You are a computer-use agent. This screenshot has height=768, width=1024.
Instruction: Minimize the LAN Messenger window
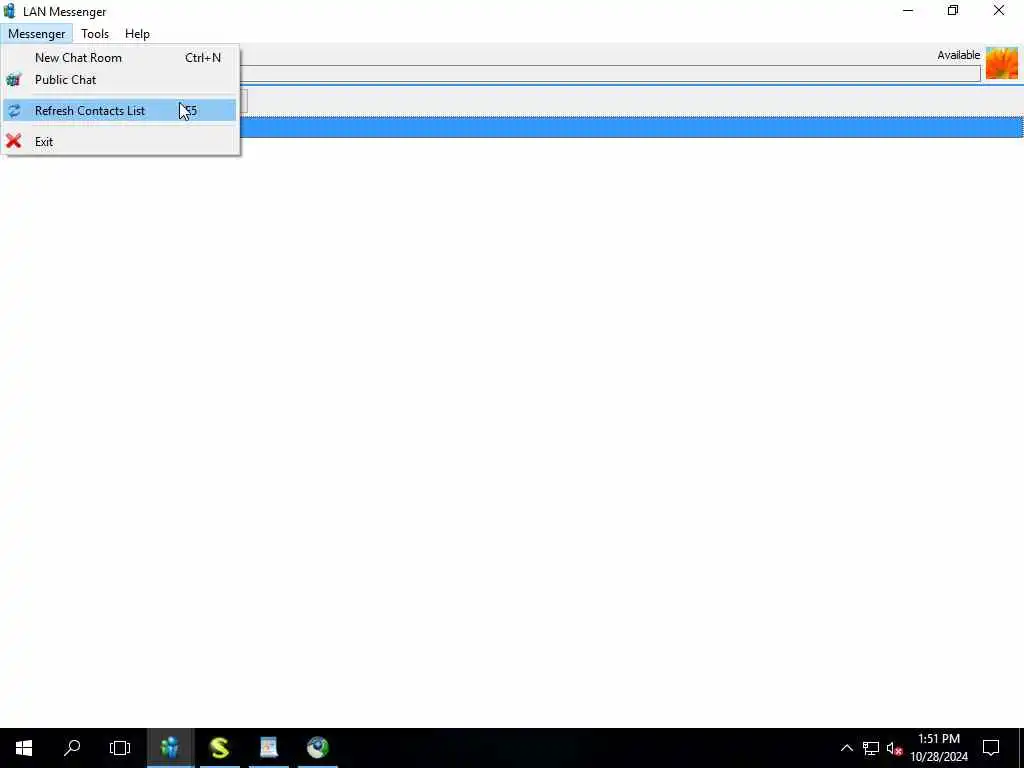pyautogui.click(x=908, y=10)
